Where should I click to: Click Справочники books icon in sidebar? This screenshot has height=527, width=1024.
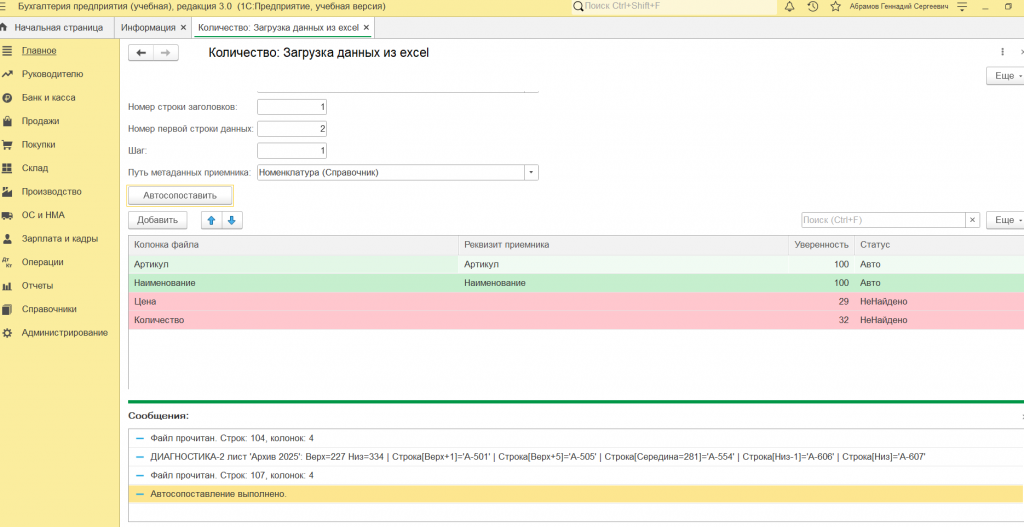coord(7,310)
